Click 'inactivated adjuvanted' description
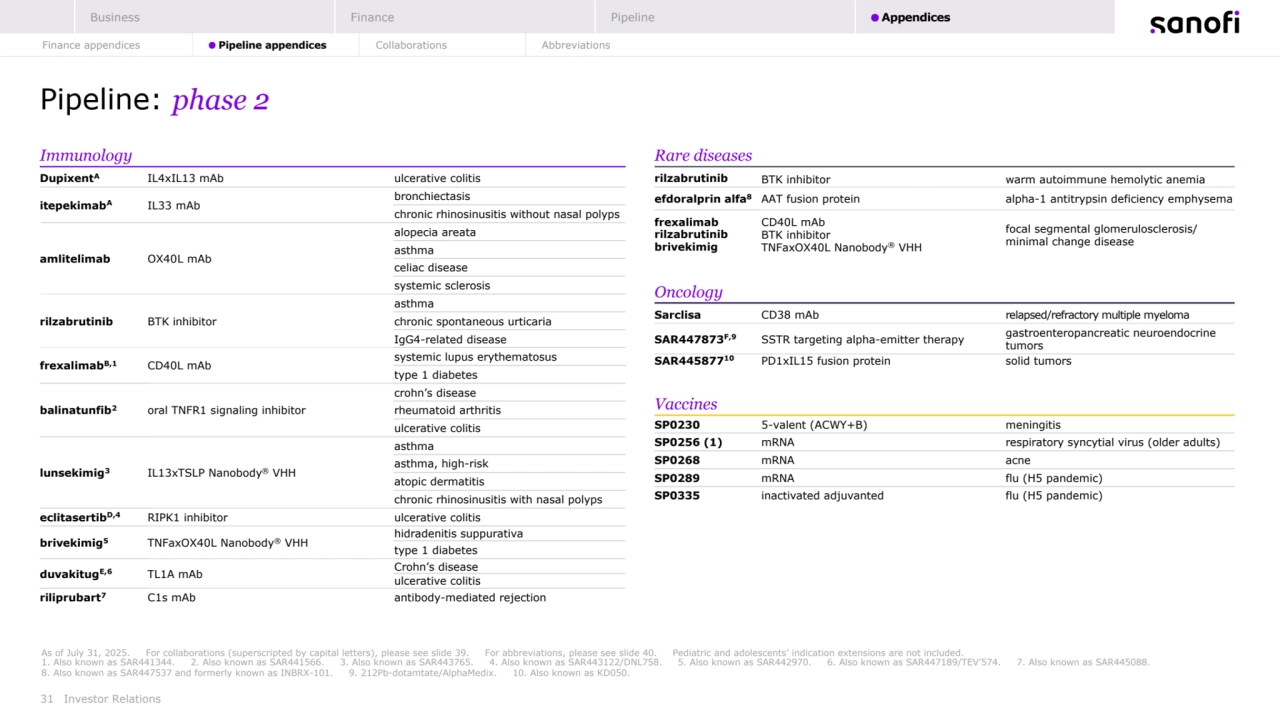The height and width of the screenshot is (720, 1280). 822,495
